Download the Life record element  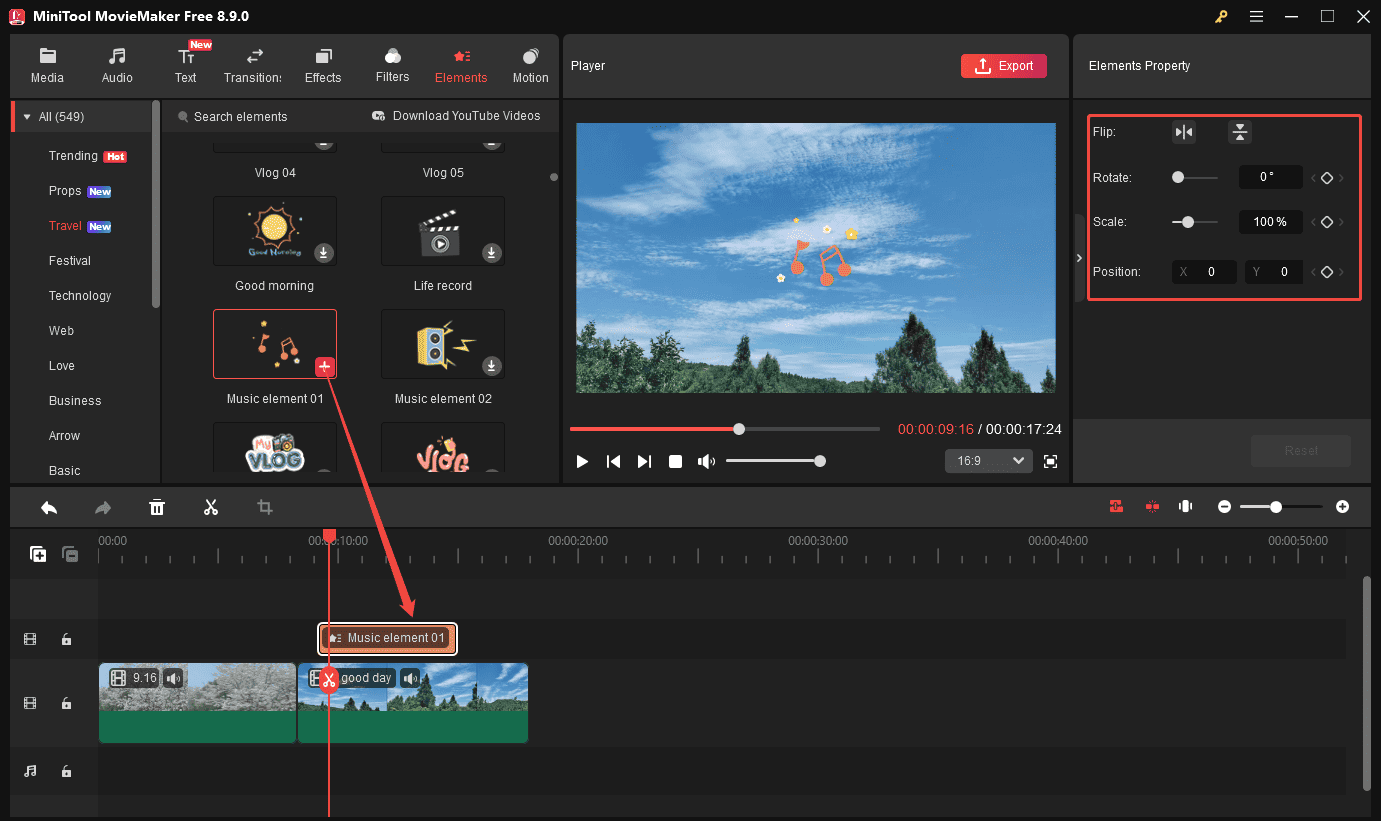(492, 253)
